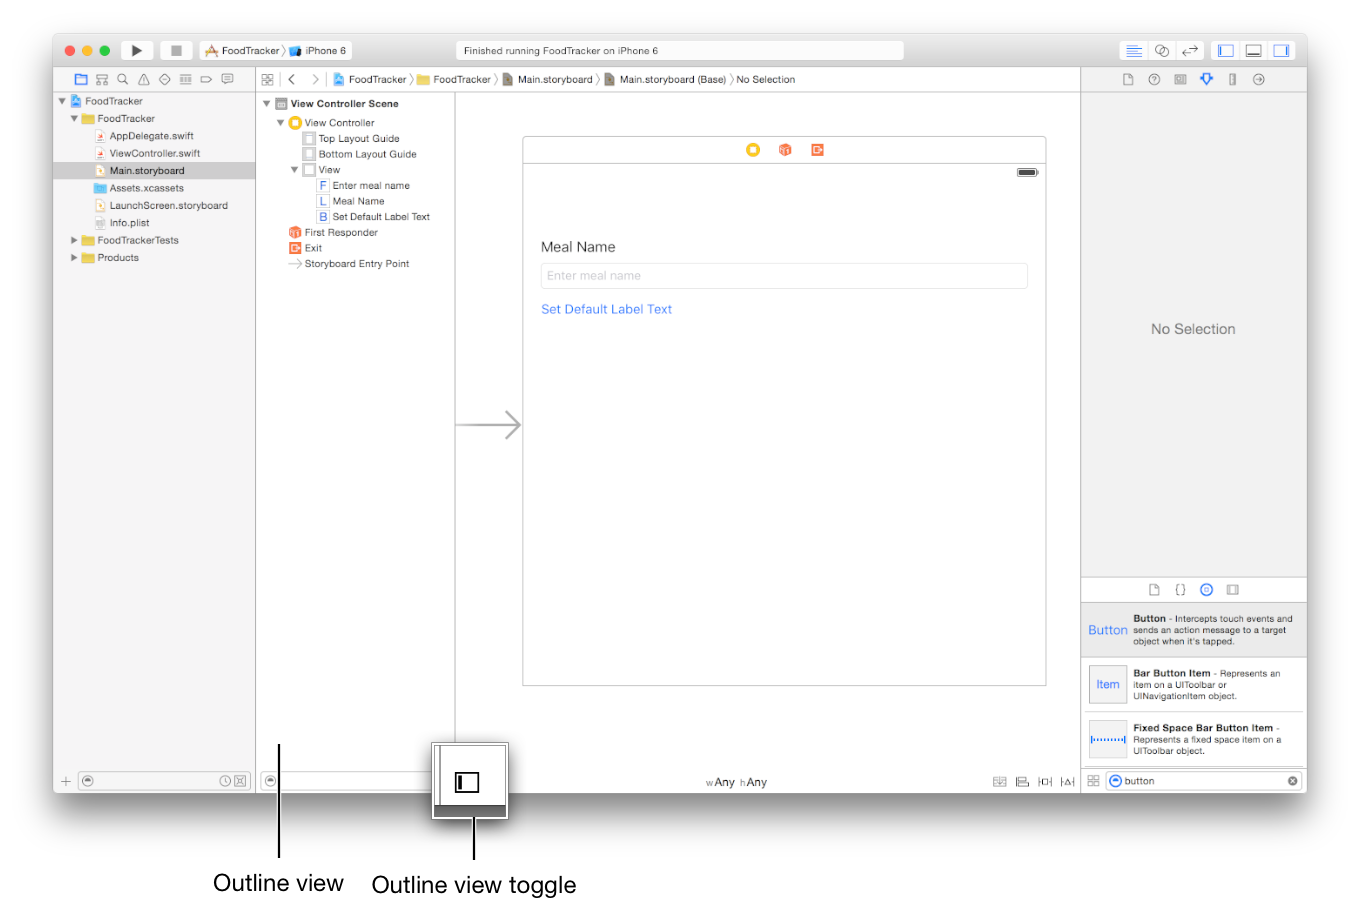Screen dimensions: 1360x911
Task: Show the Quick Help inspector
Action: [x=1154, y=79]
